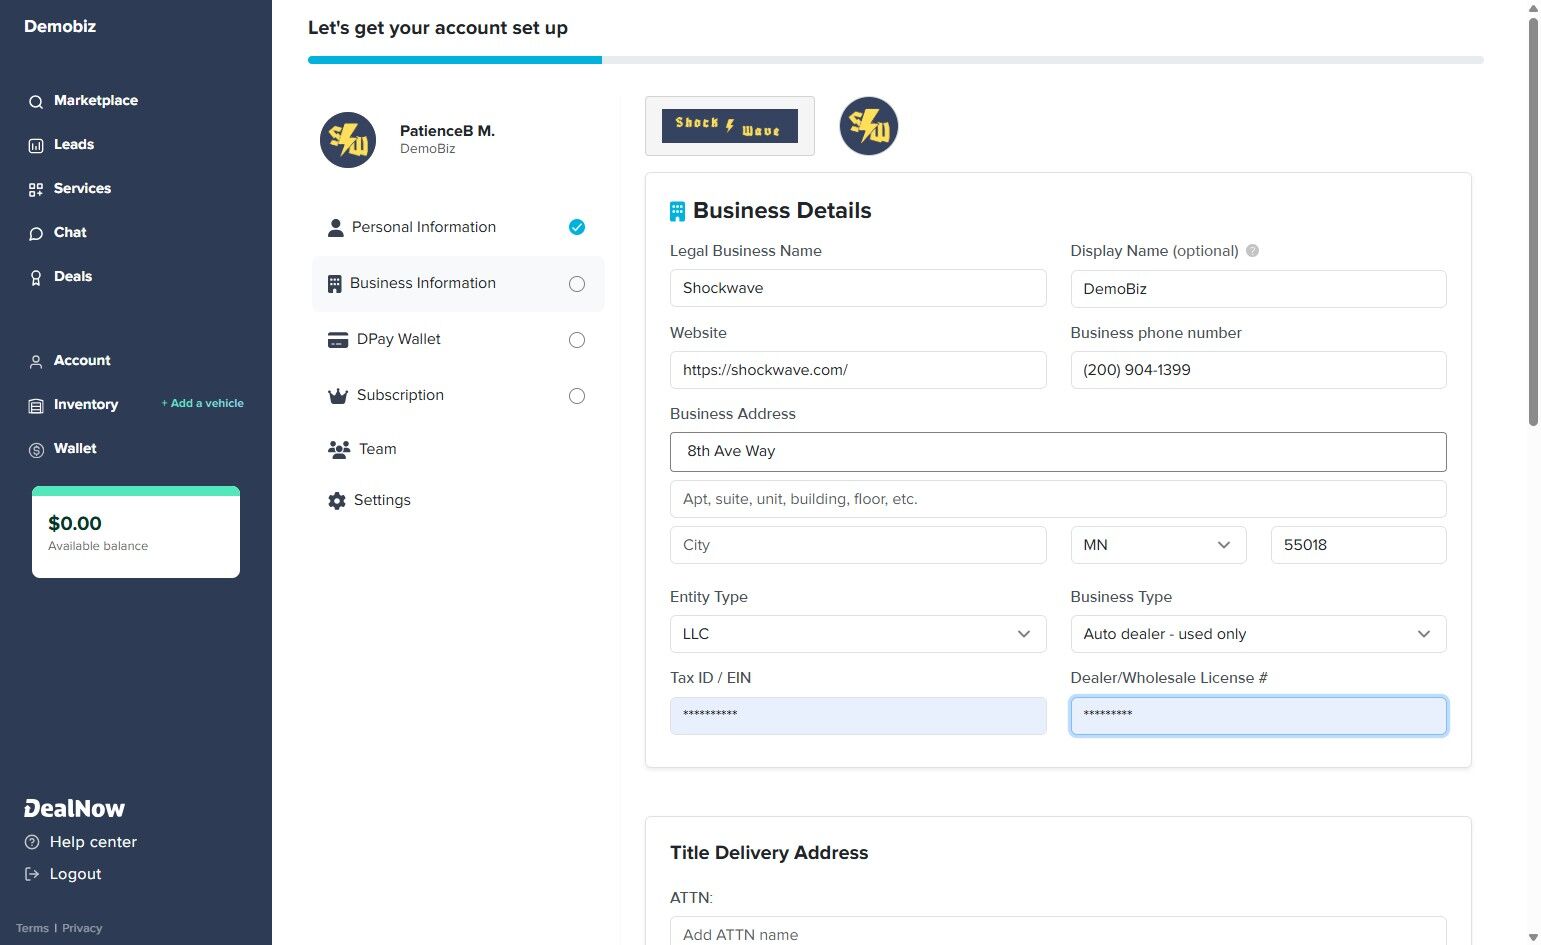Click the setup progress bar
Viewport: 1541px width, 945px height.
[x=893, y=60]
